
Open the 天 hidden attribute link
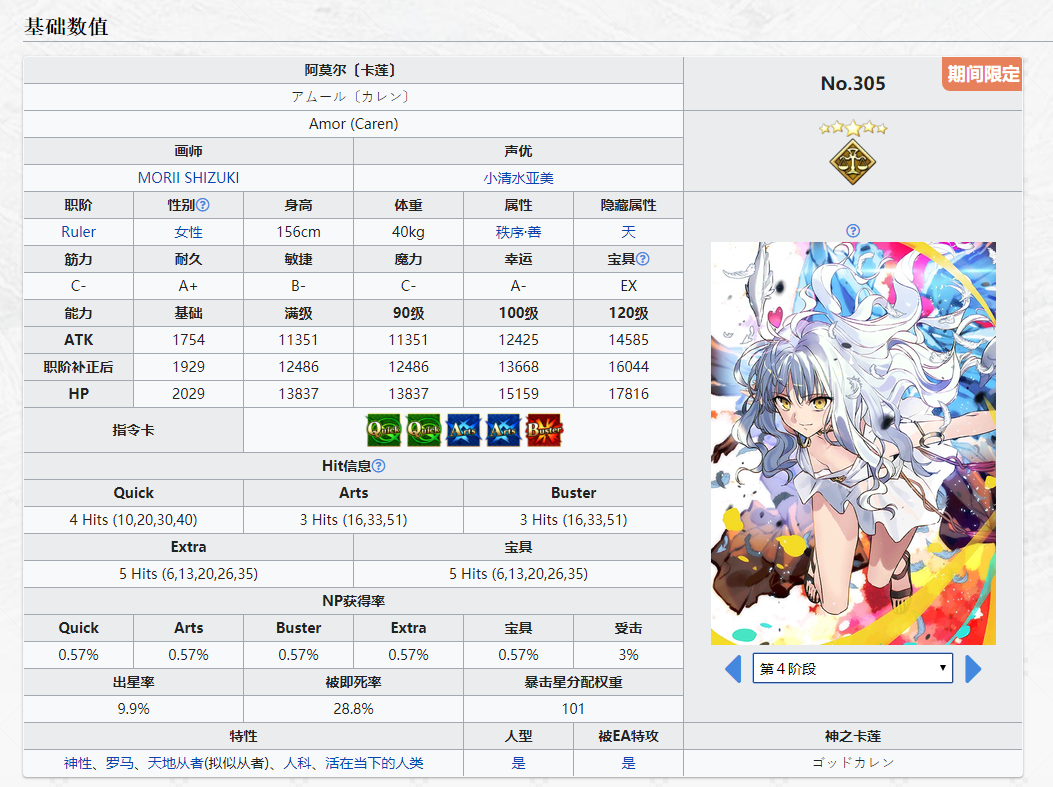pyautogui.click(x=628, y=232)
